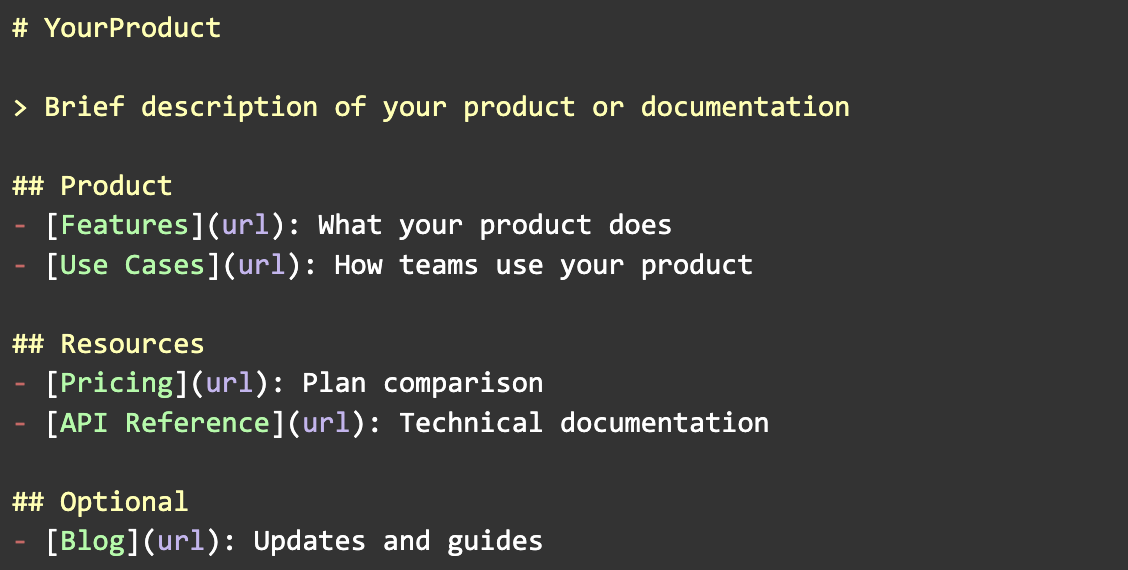Click the url placeholder after Use Cases
Viewport: 1128px width, 570px height.
[261, 265]
